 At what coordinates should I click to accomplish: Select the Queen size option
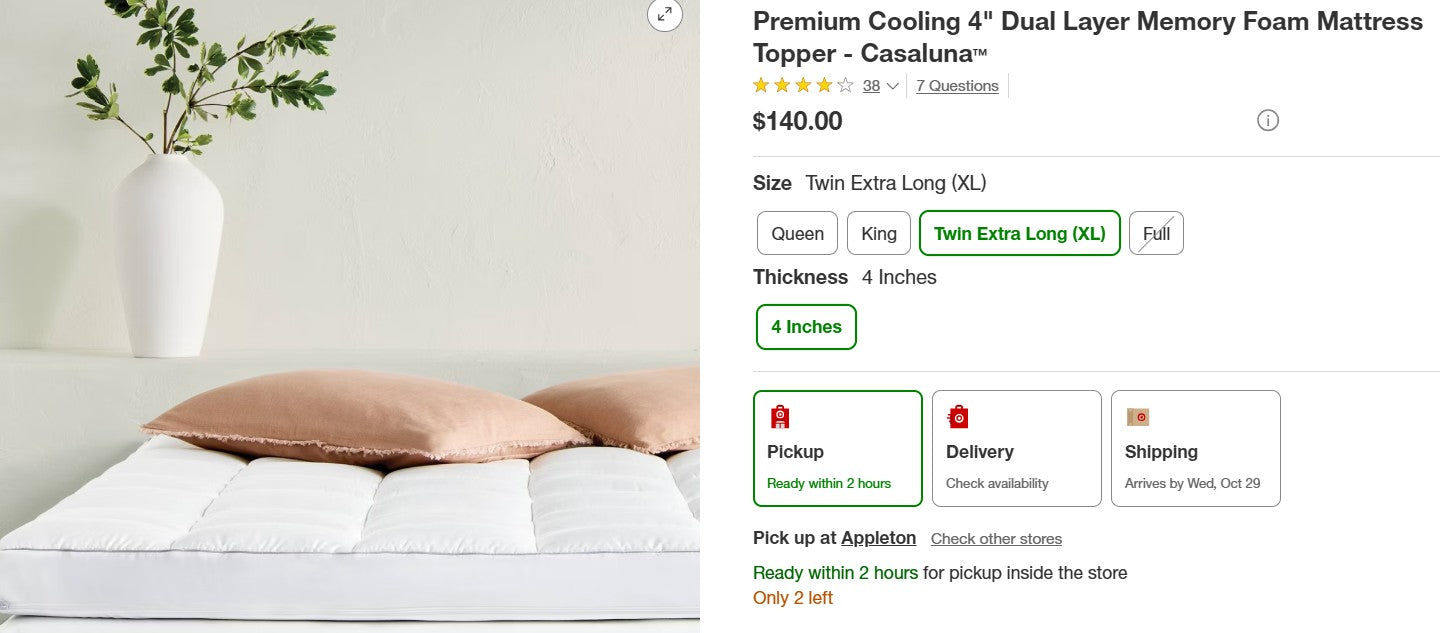pyautogui.click(x=797, y=233)
